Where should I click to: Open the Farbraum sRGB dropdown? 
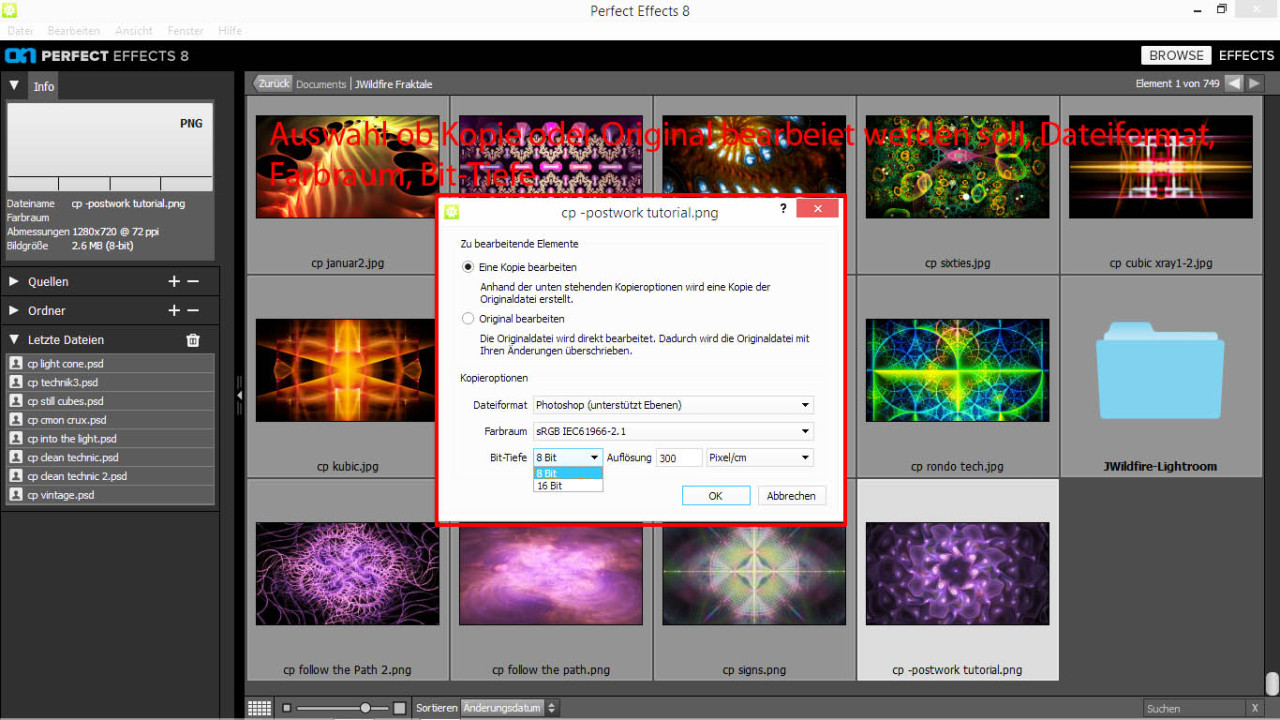tap(673, 432)
